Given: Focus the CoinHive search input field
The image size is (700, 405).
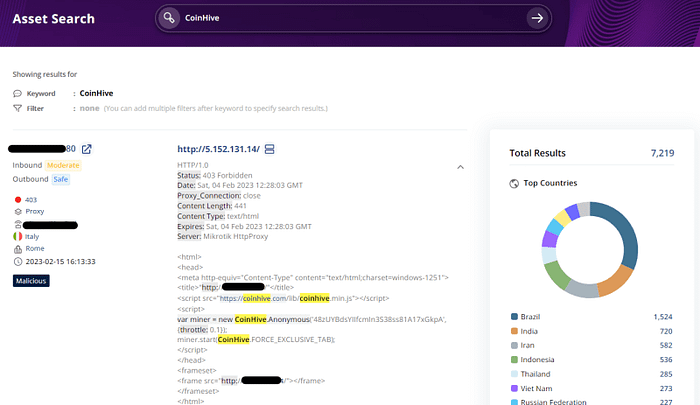Looking at the screenshot, I should pos(353,18).
